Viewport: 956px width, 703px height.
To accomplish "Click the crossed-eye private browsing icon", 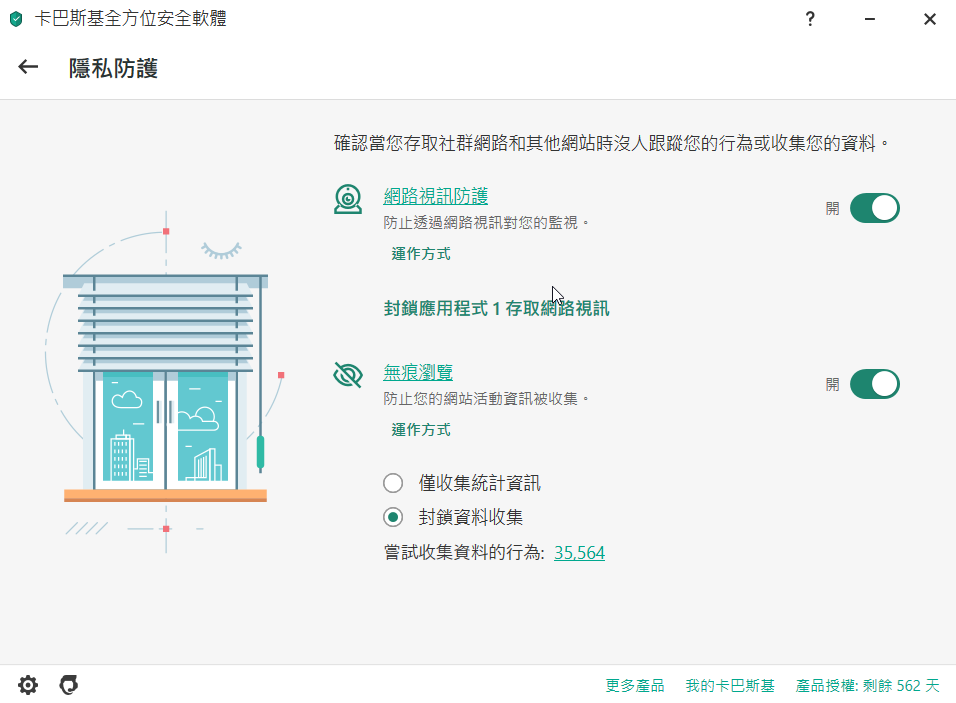I will (x=348, y=375).
